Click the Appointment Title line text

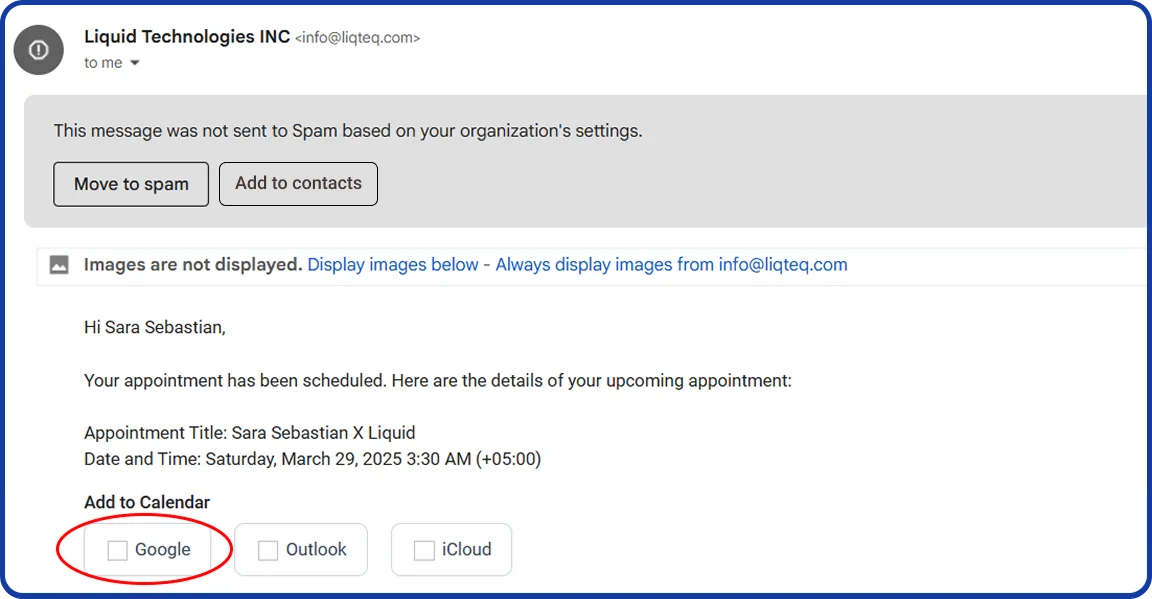249,433
